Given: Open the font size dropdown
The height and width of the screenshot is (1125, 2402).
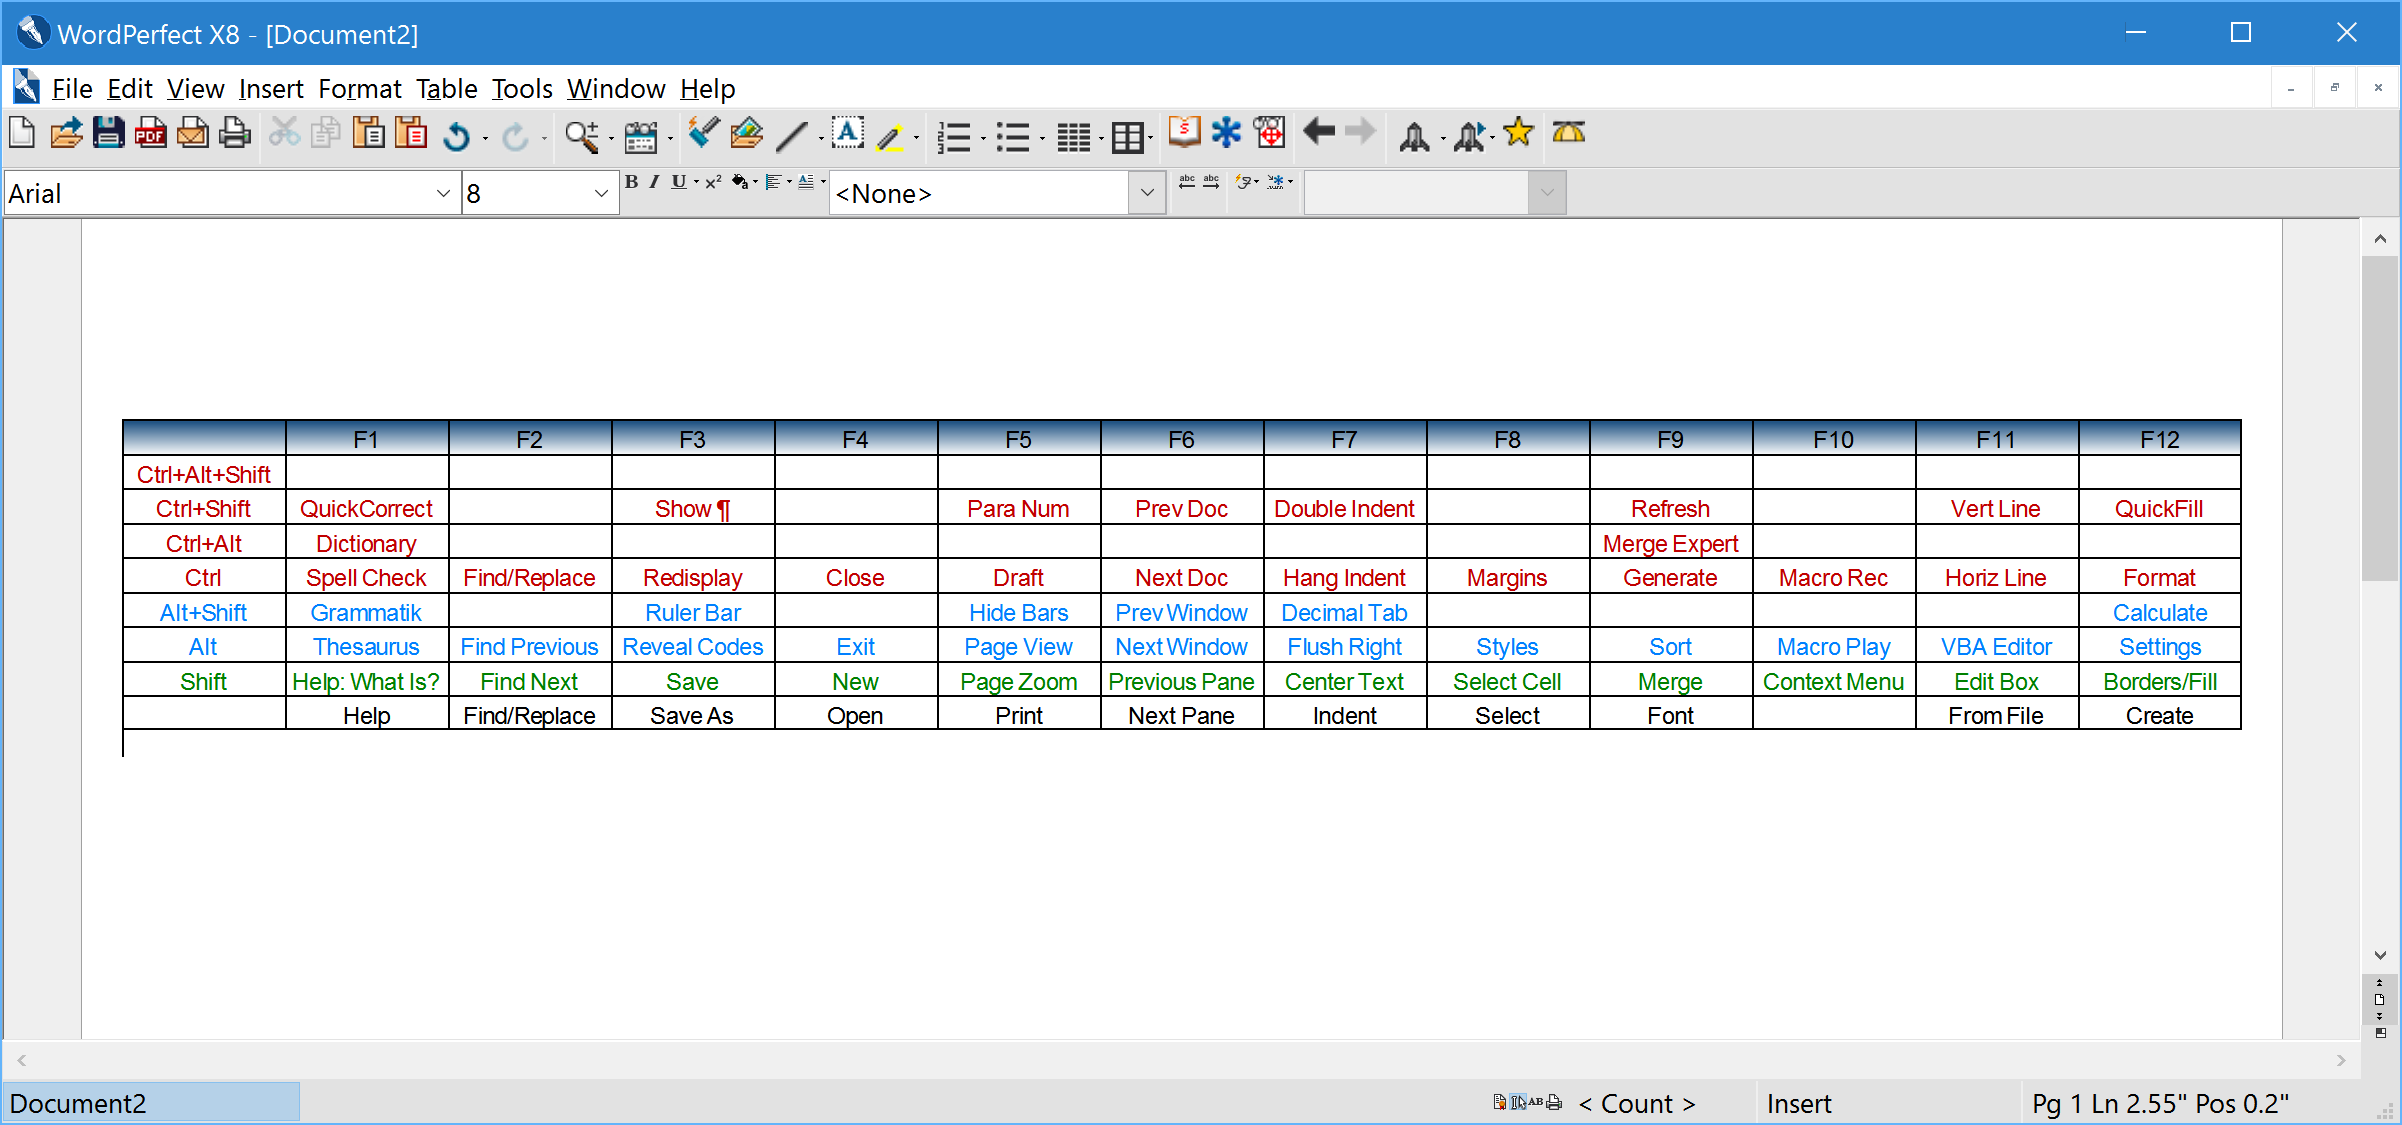Looking at the screenshot, I should (x=601, y=193).
